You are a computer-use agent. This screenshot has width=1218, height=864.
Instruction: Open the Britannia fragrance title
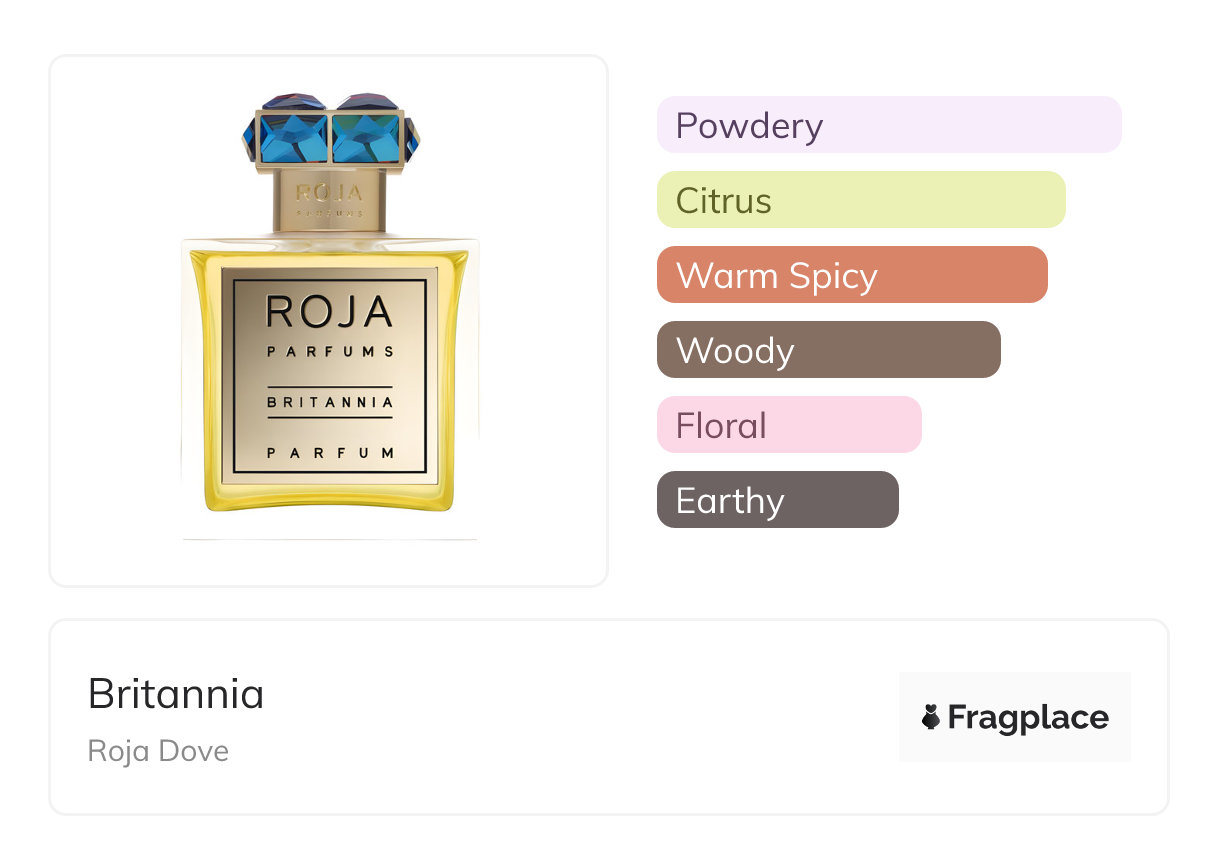coord(176,694)
